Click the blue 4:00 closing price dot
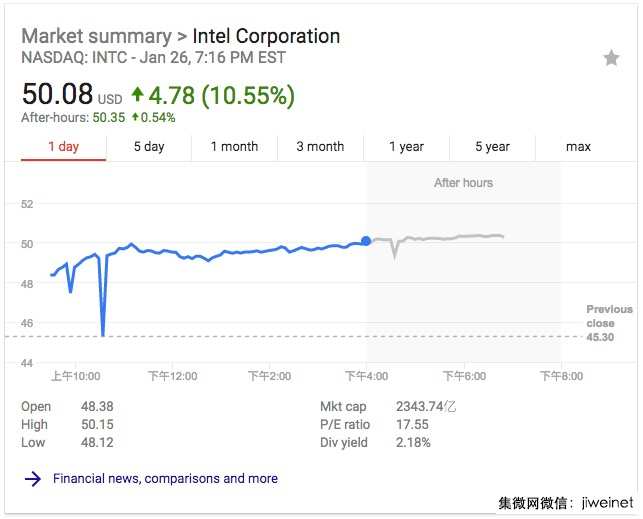 [x=366, y=240]
